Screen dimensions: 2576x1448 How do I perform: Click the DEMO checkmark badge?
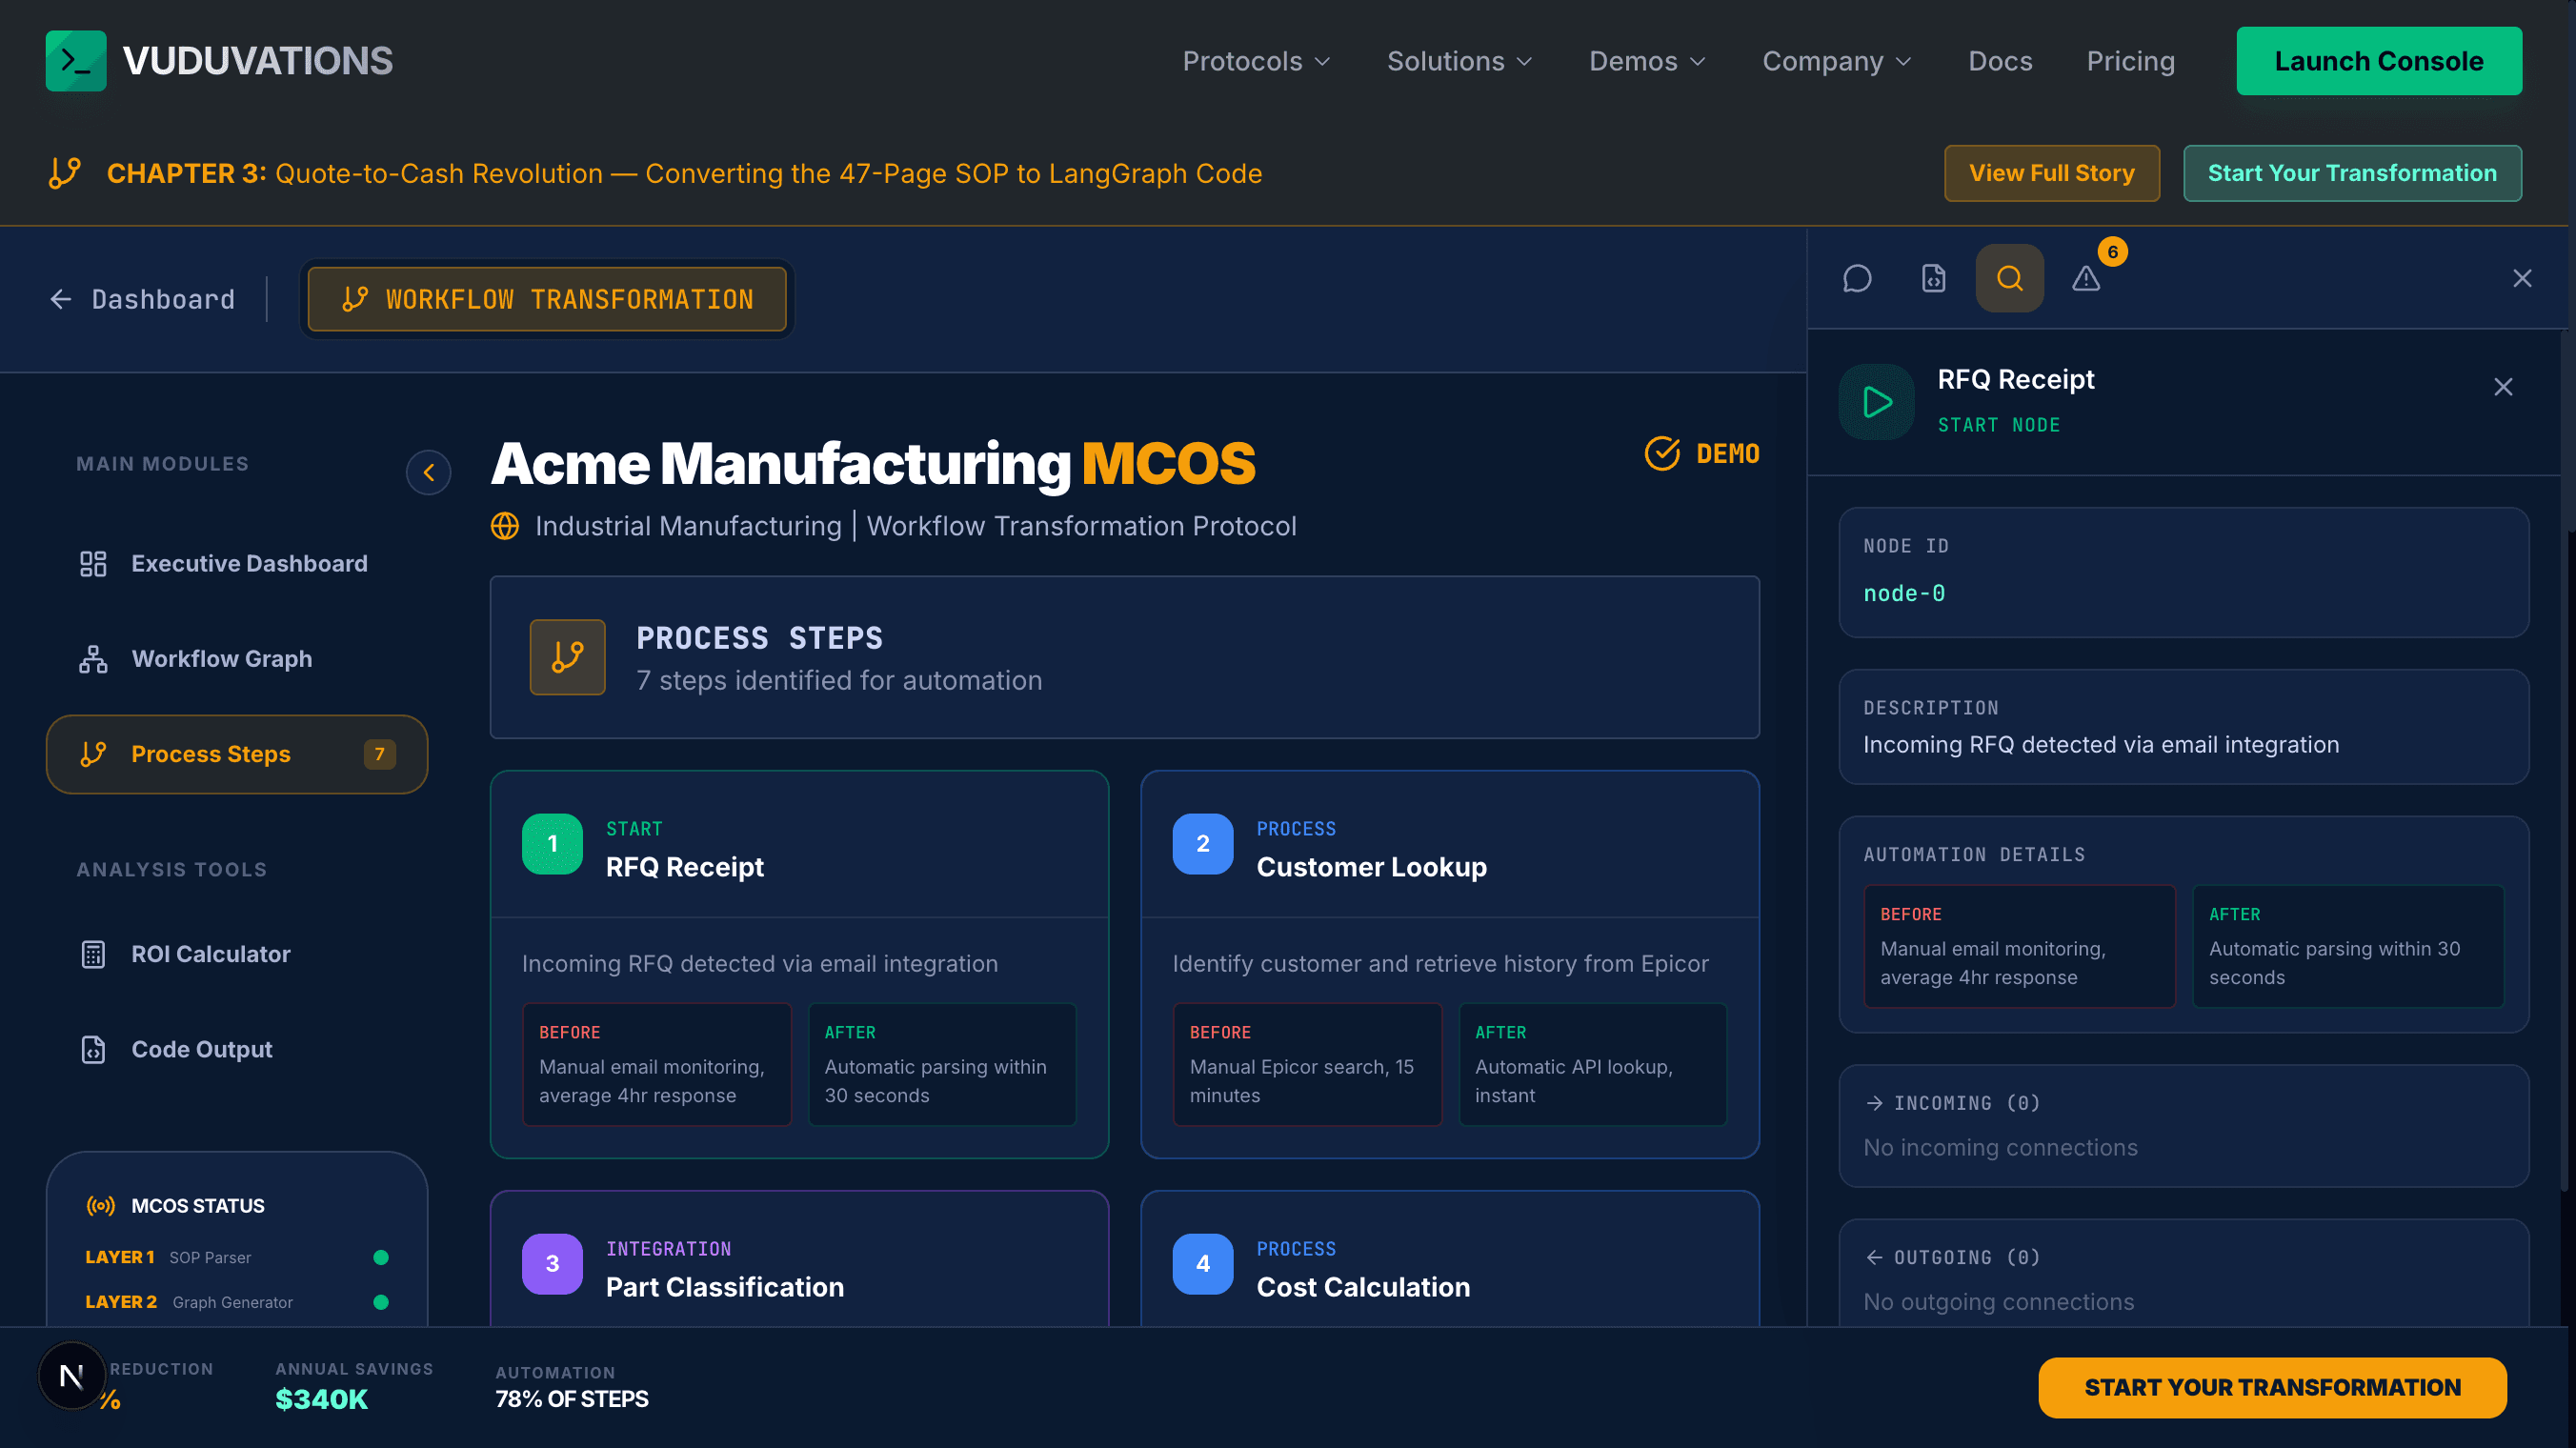point(1702,453)
